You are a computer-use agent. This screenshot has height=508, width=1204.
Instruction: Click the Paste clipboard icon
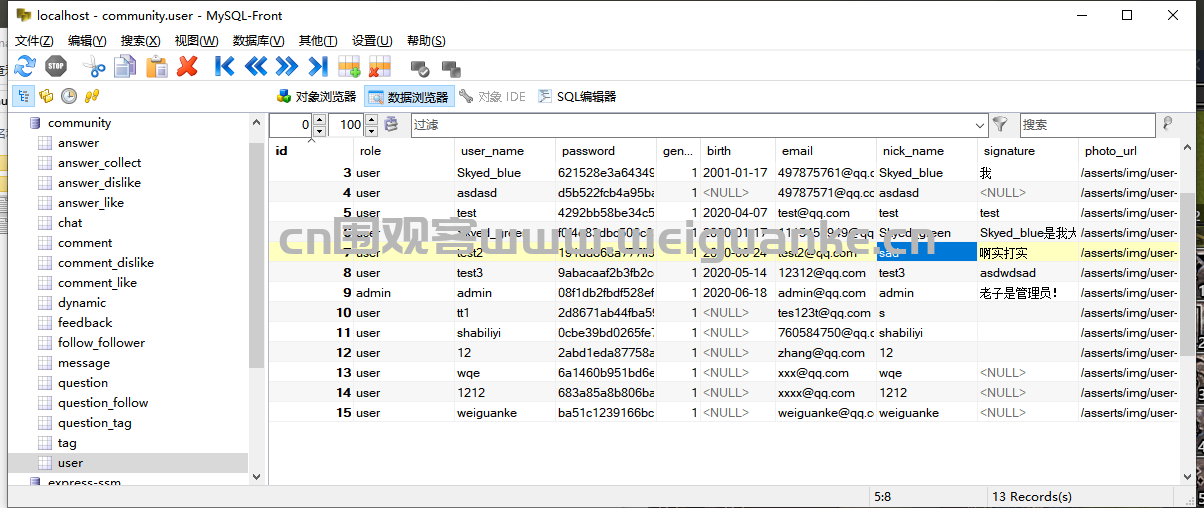pos(157,67)
